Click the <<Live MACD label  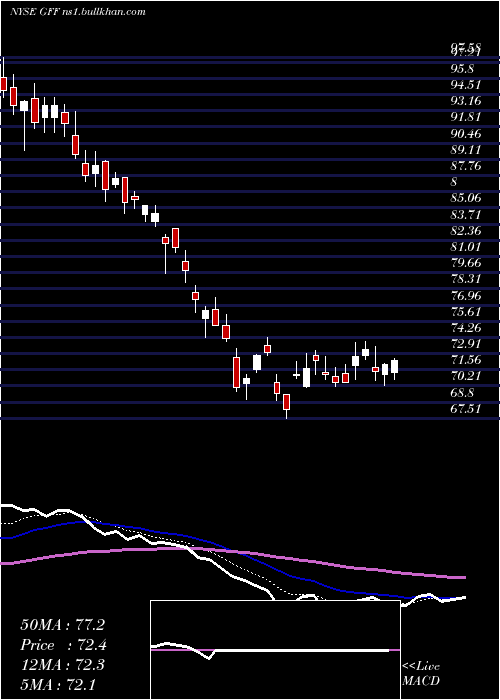coord(421,673)
